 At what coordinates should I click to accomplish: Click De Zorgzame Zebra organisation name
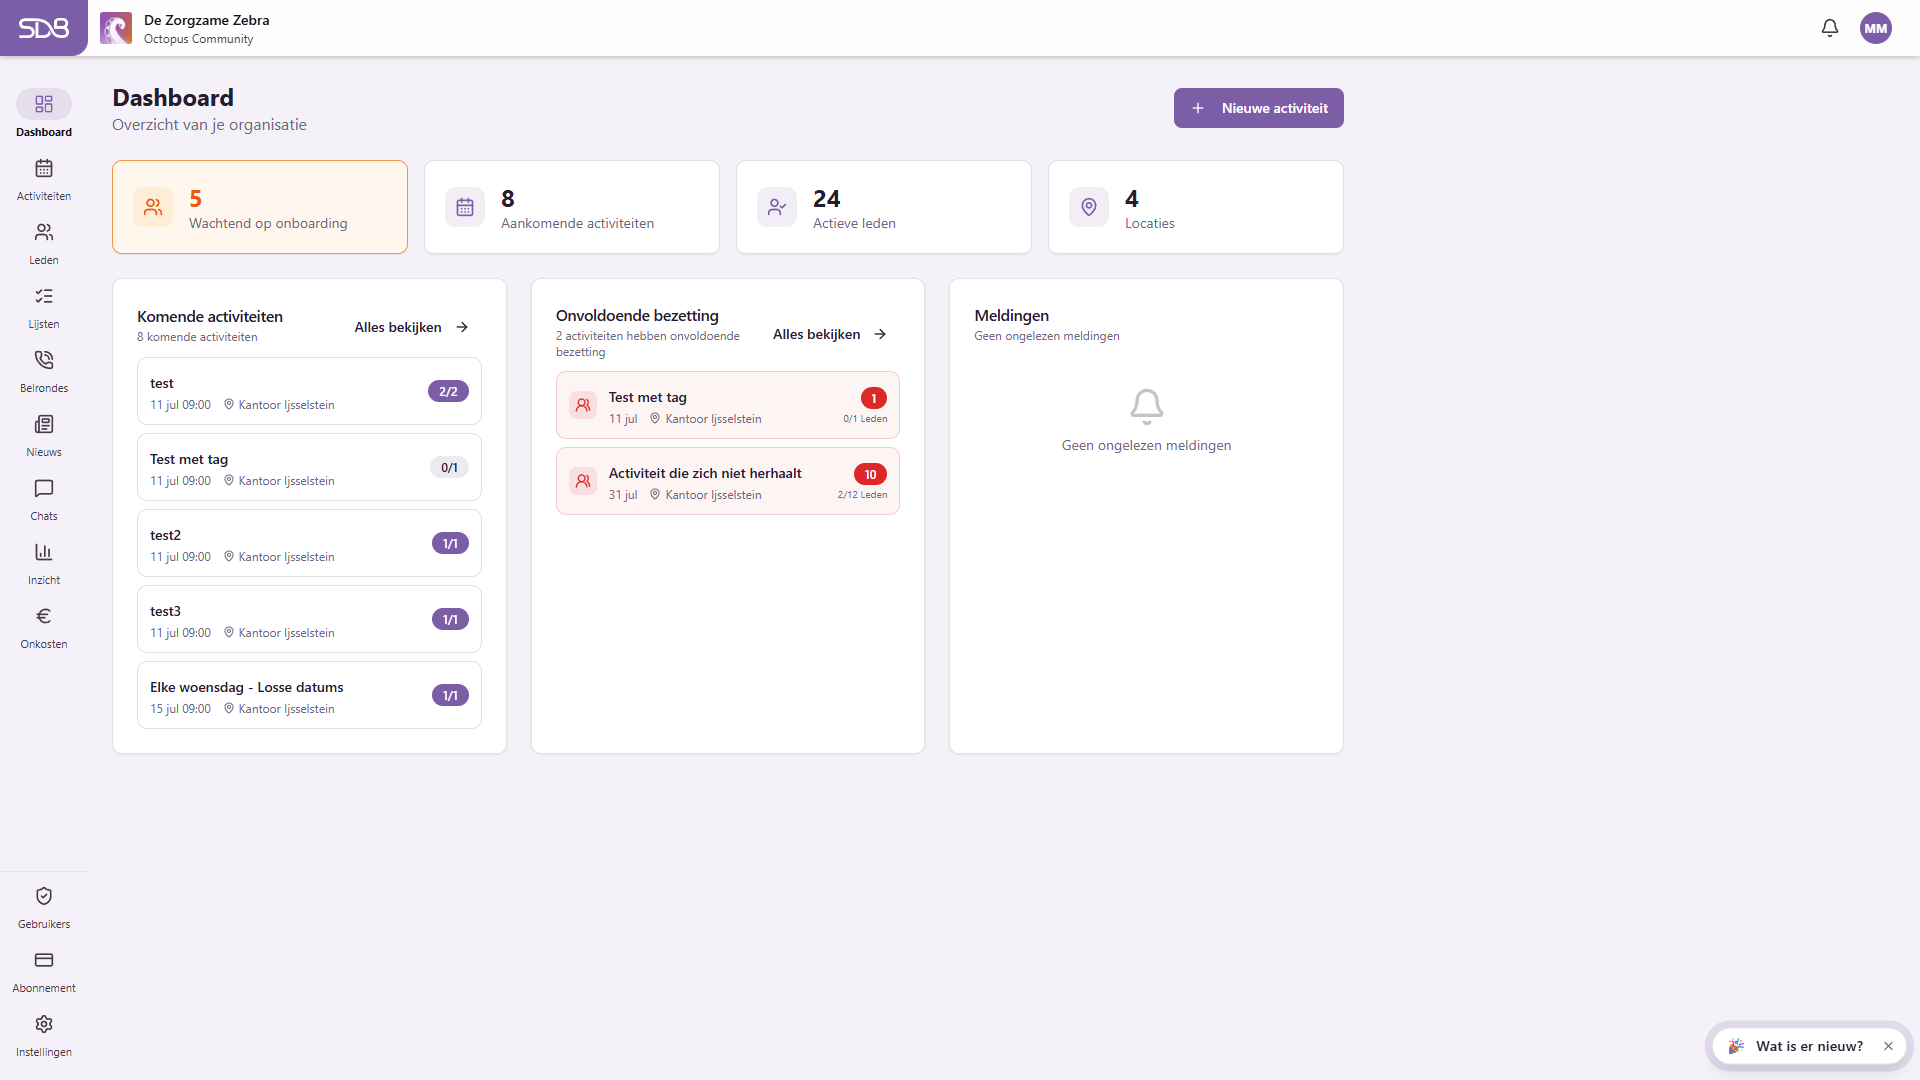pos(207,20)
